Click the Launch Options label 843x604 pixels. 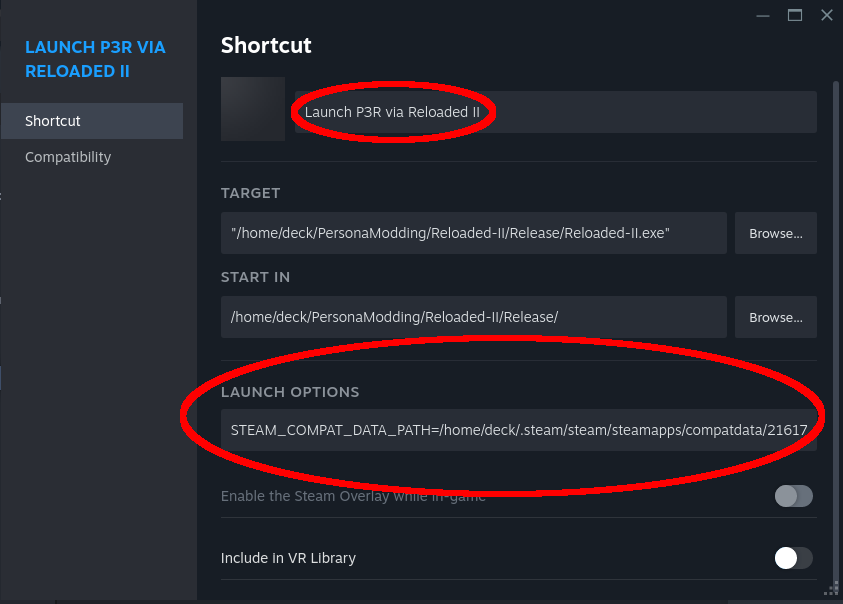(290, 392)
